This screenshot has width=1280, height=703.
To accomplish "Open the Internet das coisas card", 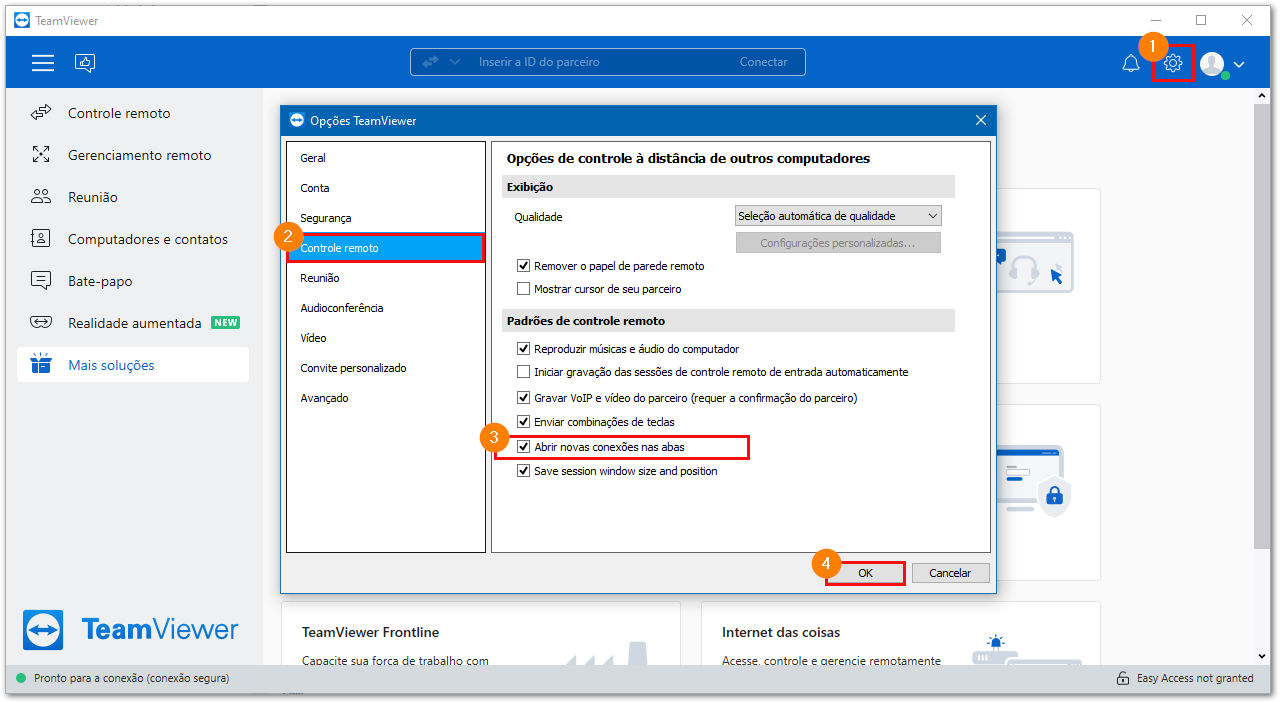I will click(900, 634).
